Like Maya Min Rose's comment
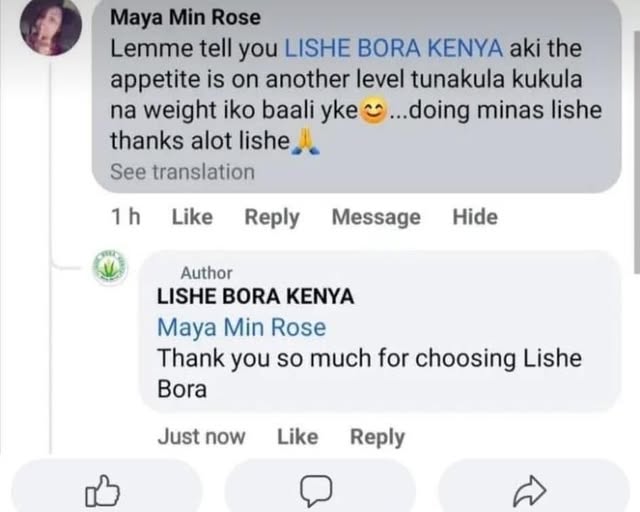The height and width of the screenshot is (512, 640). click(193, 217)
